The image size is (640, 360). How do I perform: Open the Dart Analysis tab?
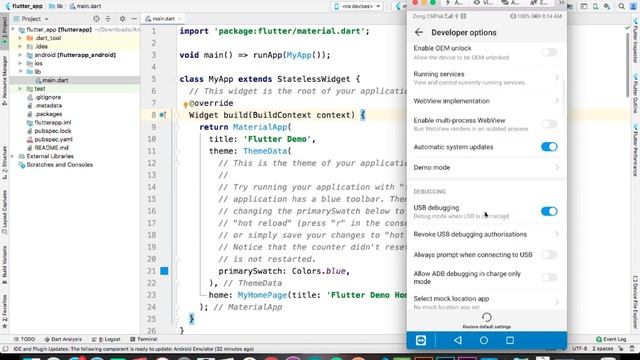63,339
